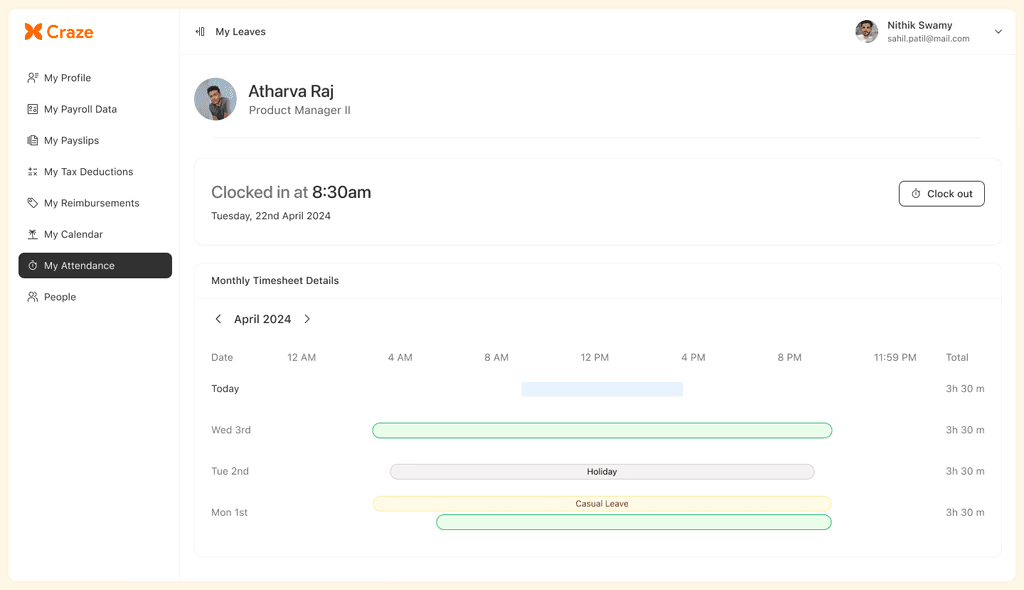The height and width of the screenshot is (590, 1024).
Task: Click the My Payslips sidebar icon
Action: pos(33,140)
